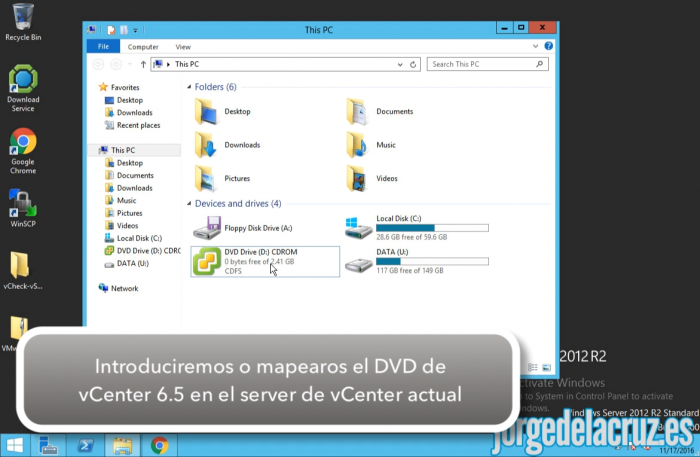Viewport: 700px width, 457px height.
Task: Select Local Disk (C:) in navigation tree
Action: tap(139, 238)
